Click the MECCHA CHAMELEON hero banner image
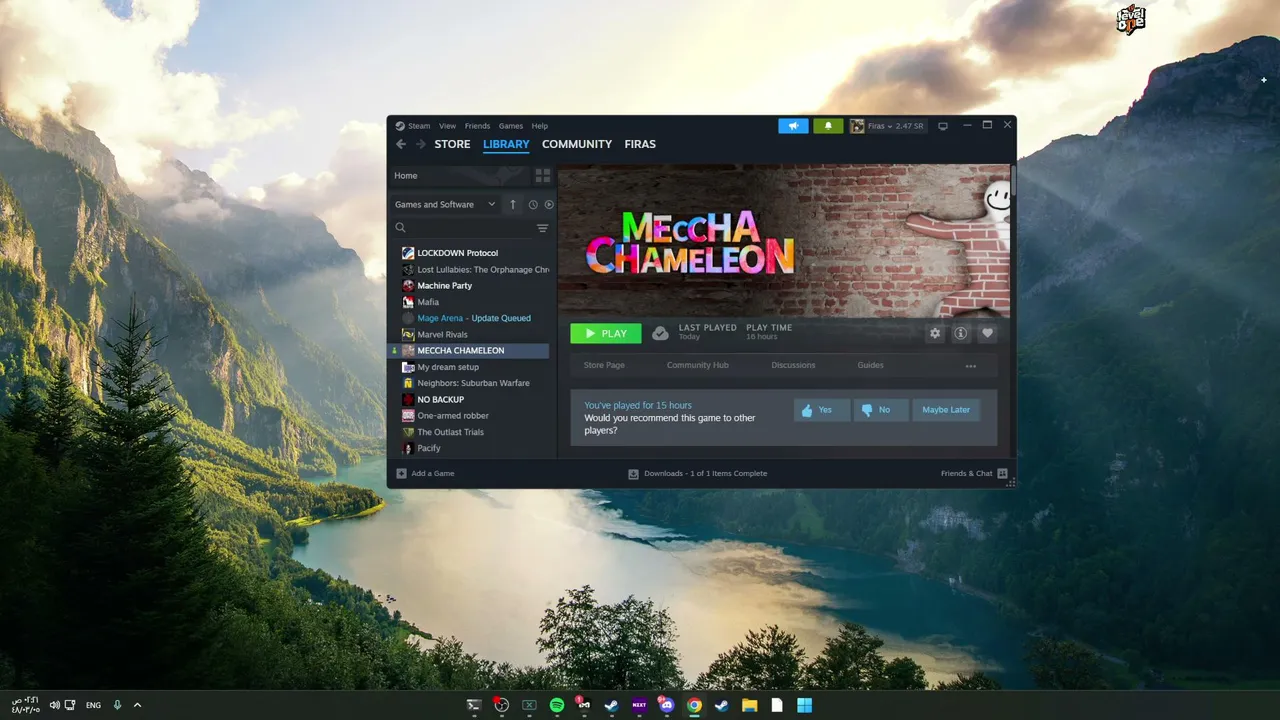 click(784, 240)
